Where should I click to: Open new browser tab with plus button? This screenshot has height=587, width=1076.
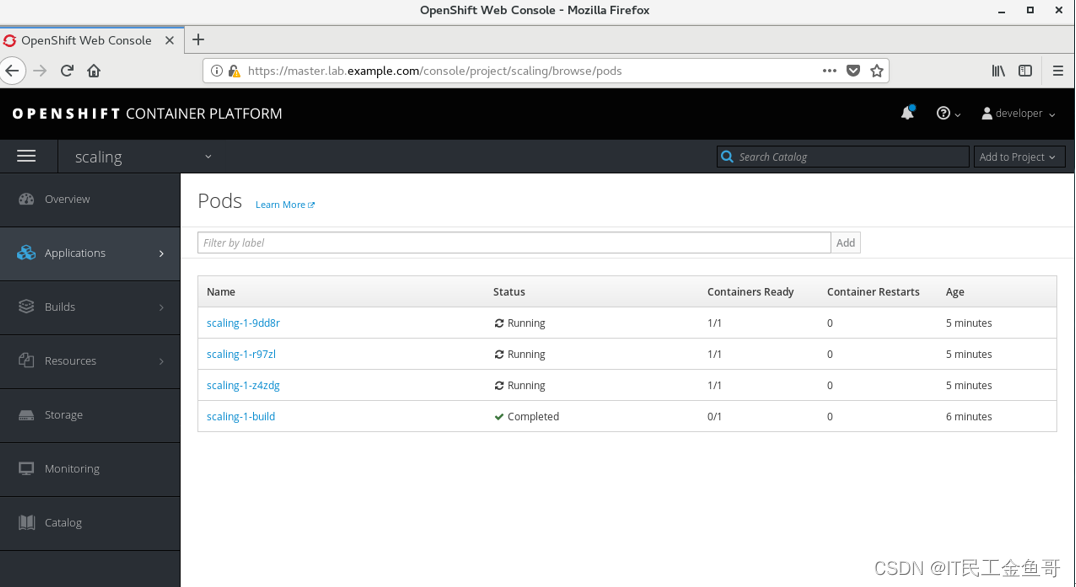pos(198,40)
